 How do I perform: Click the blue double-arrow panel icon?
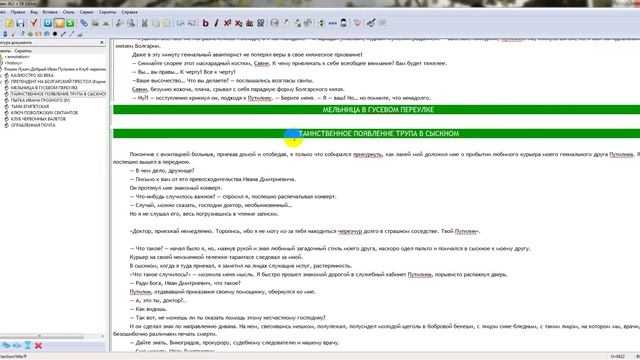click(x=17, y=346)
